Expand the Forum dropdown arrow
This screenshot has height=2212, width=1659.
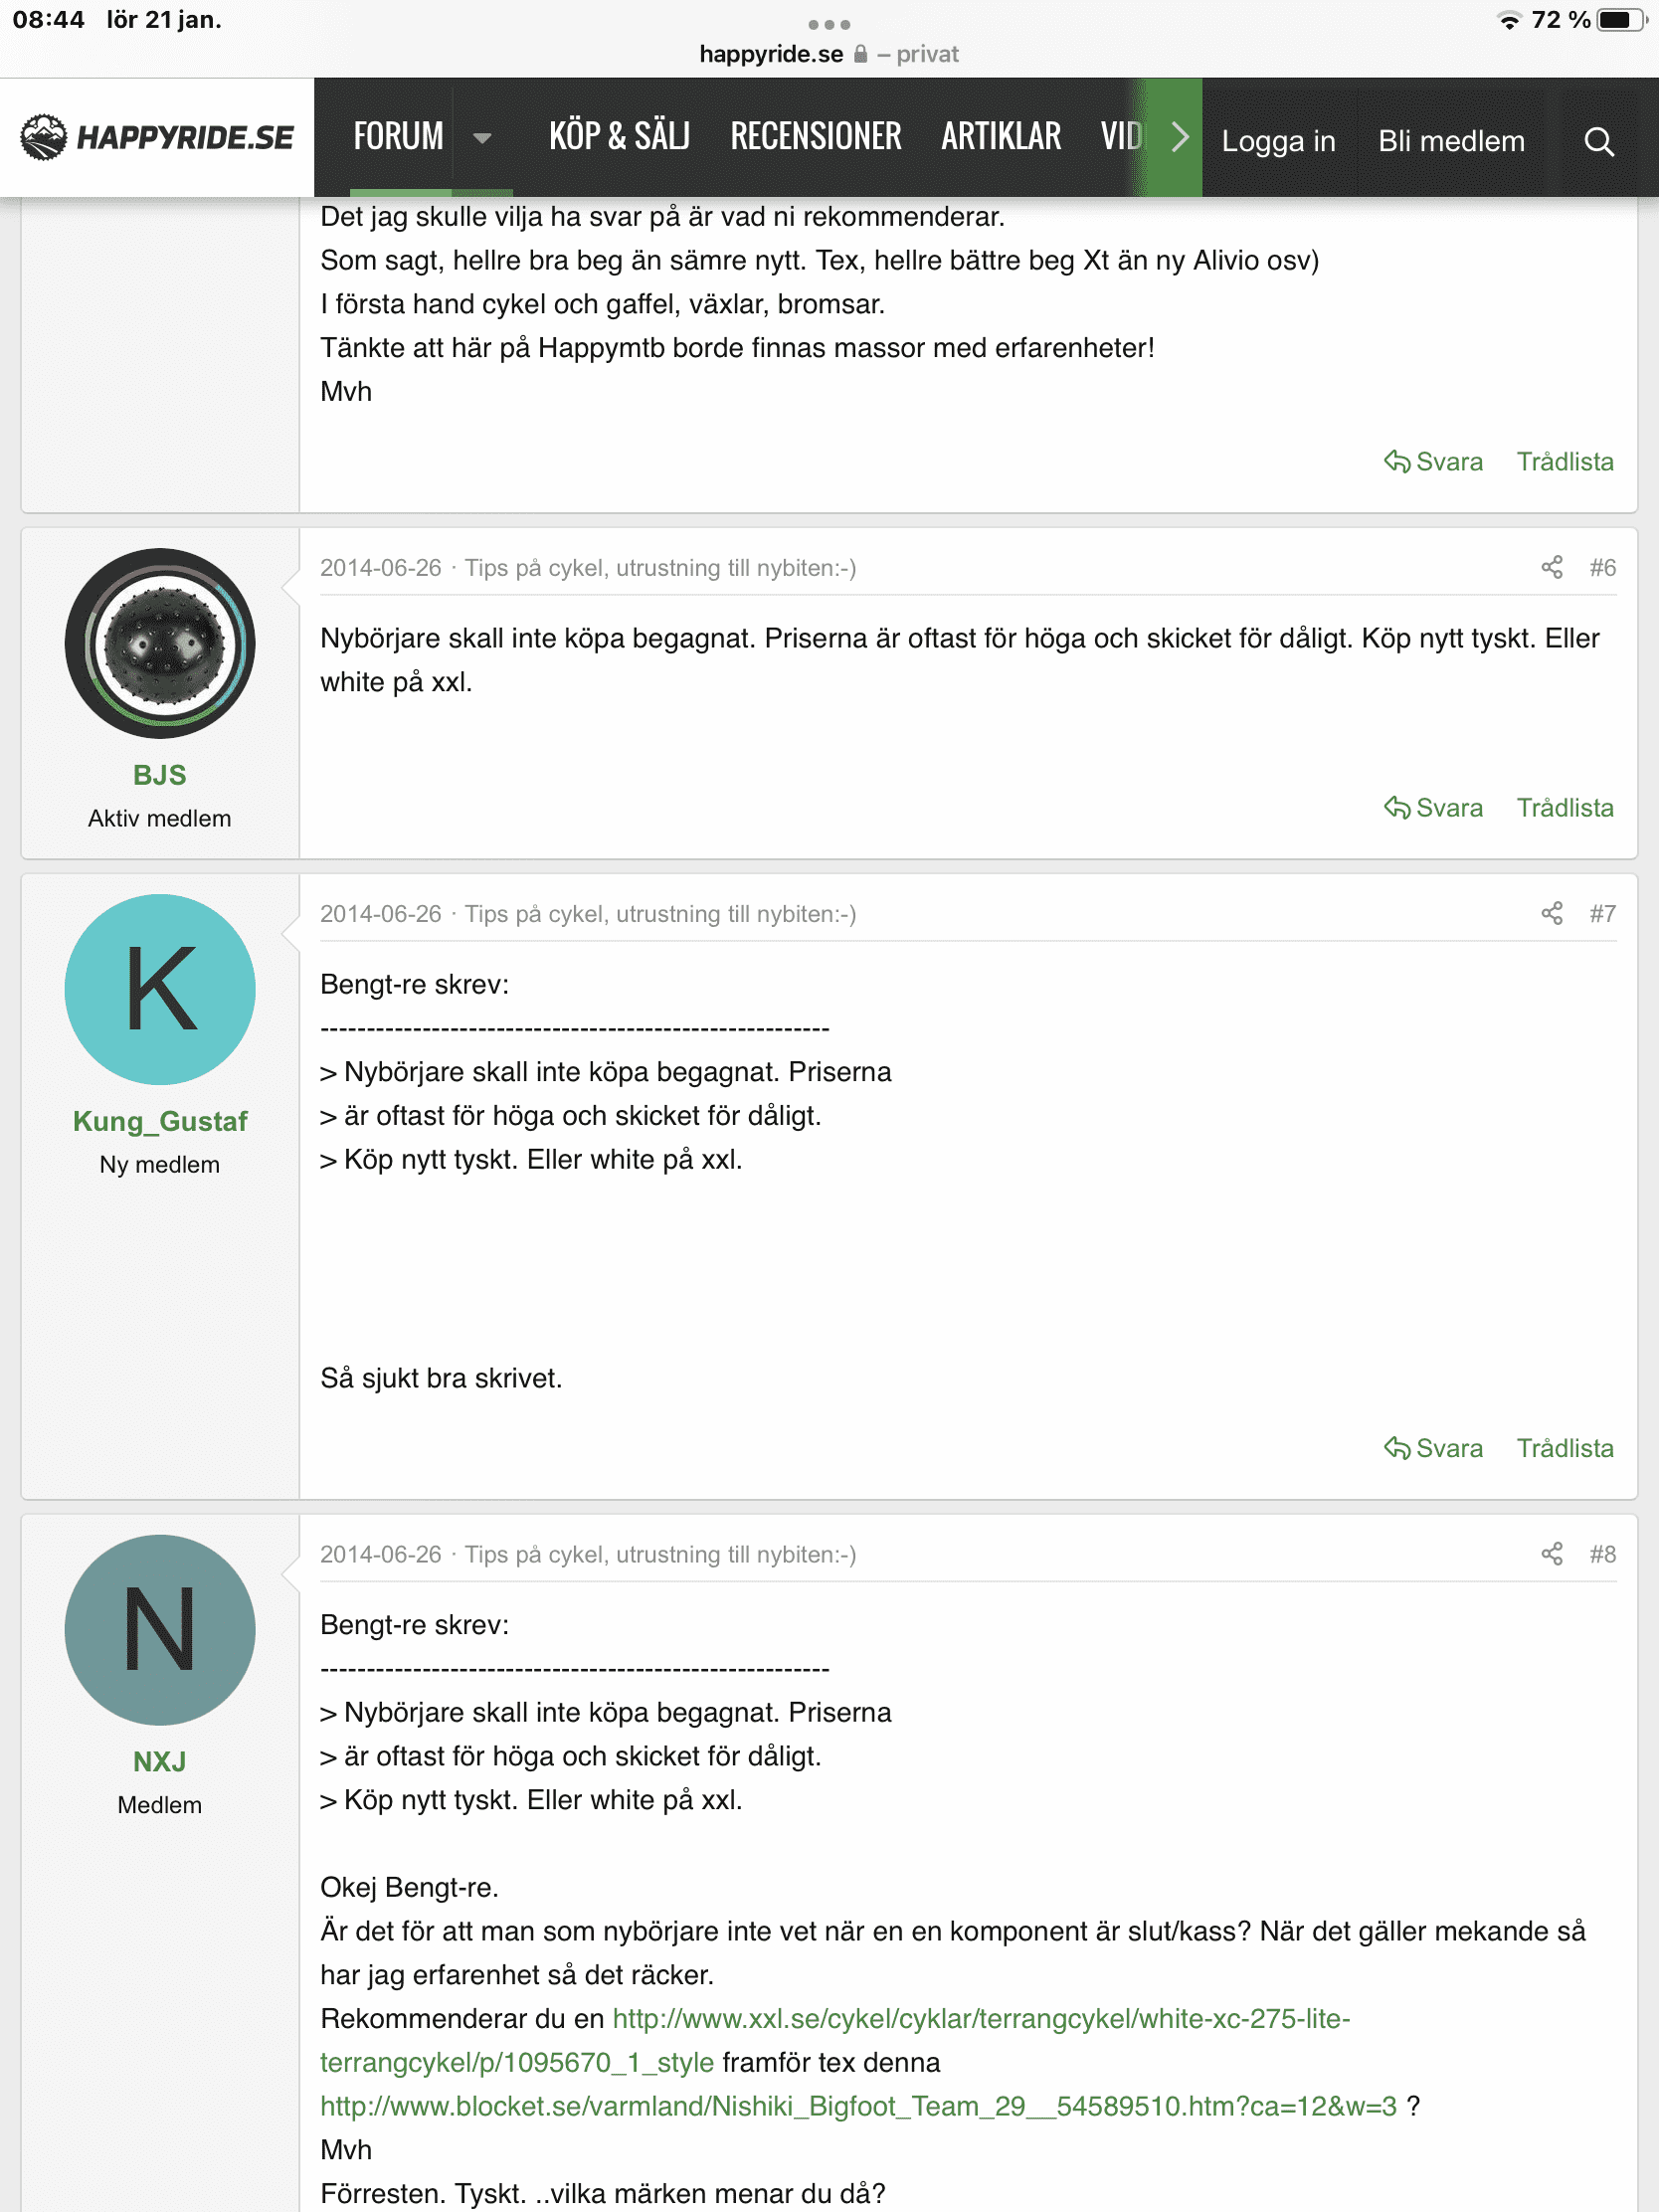(482, 138)
